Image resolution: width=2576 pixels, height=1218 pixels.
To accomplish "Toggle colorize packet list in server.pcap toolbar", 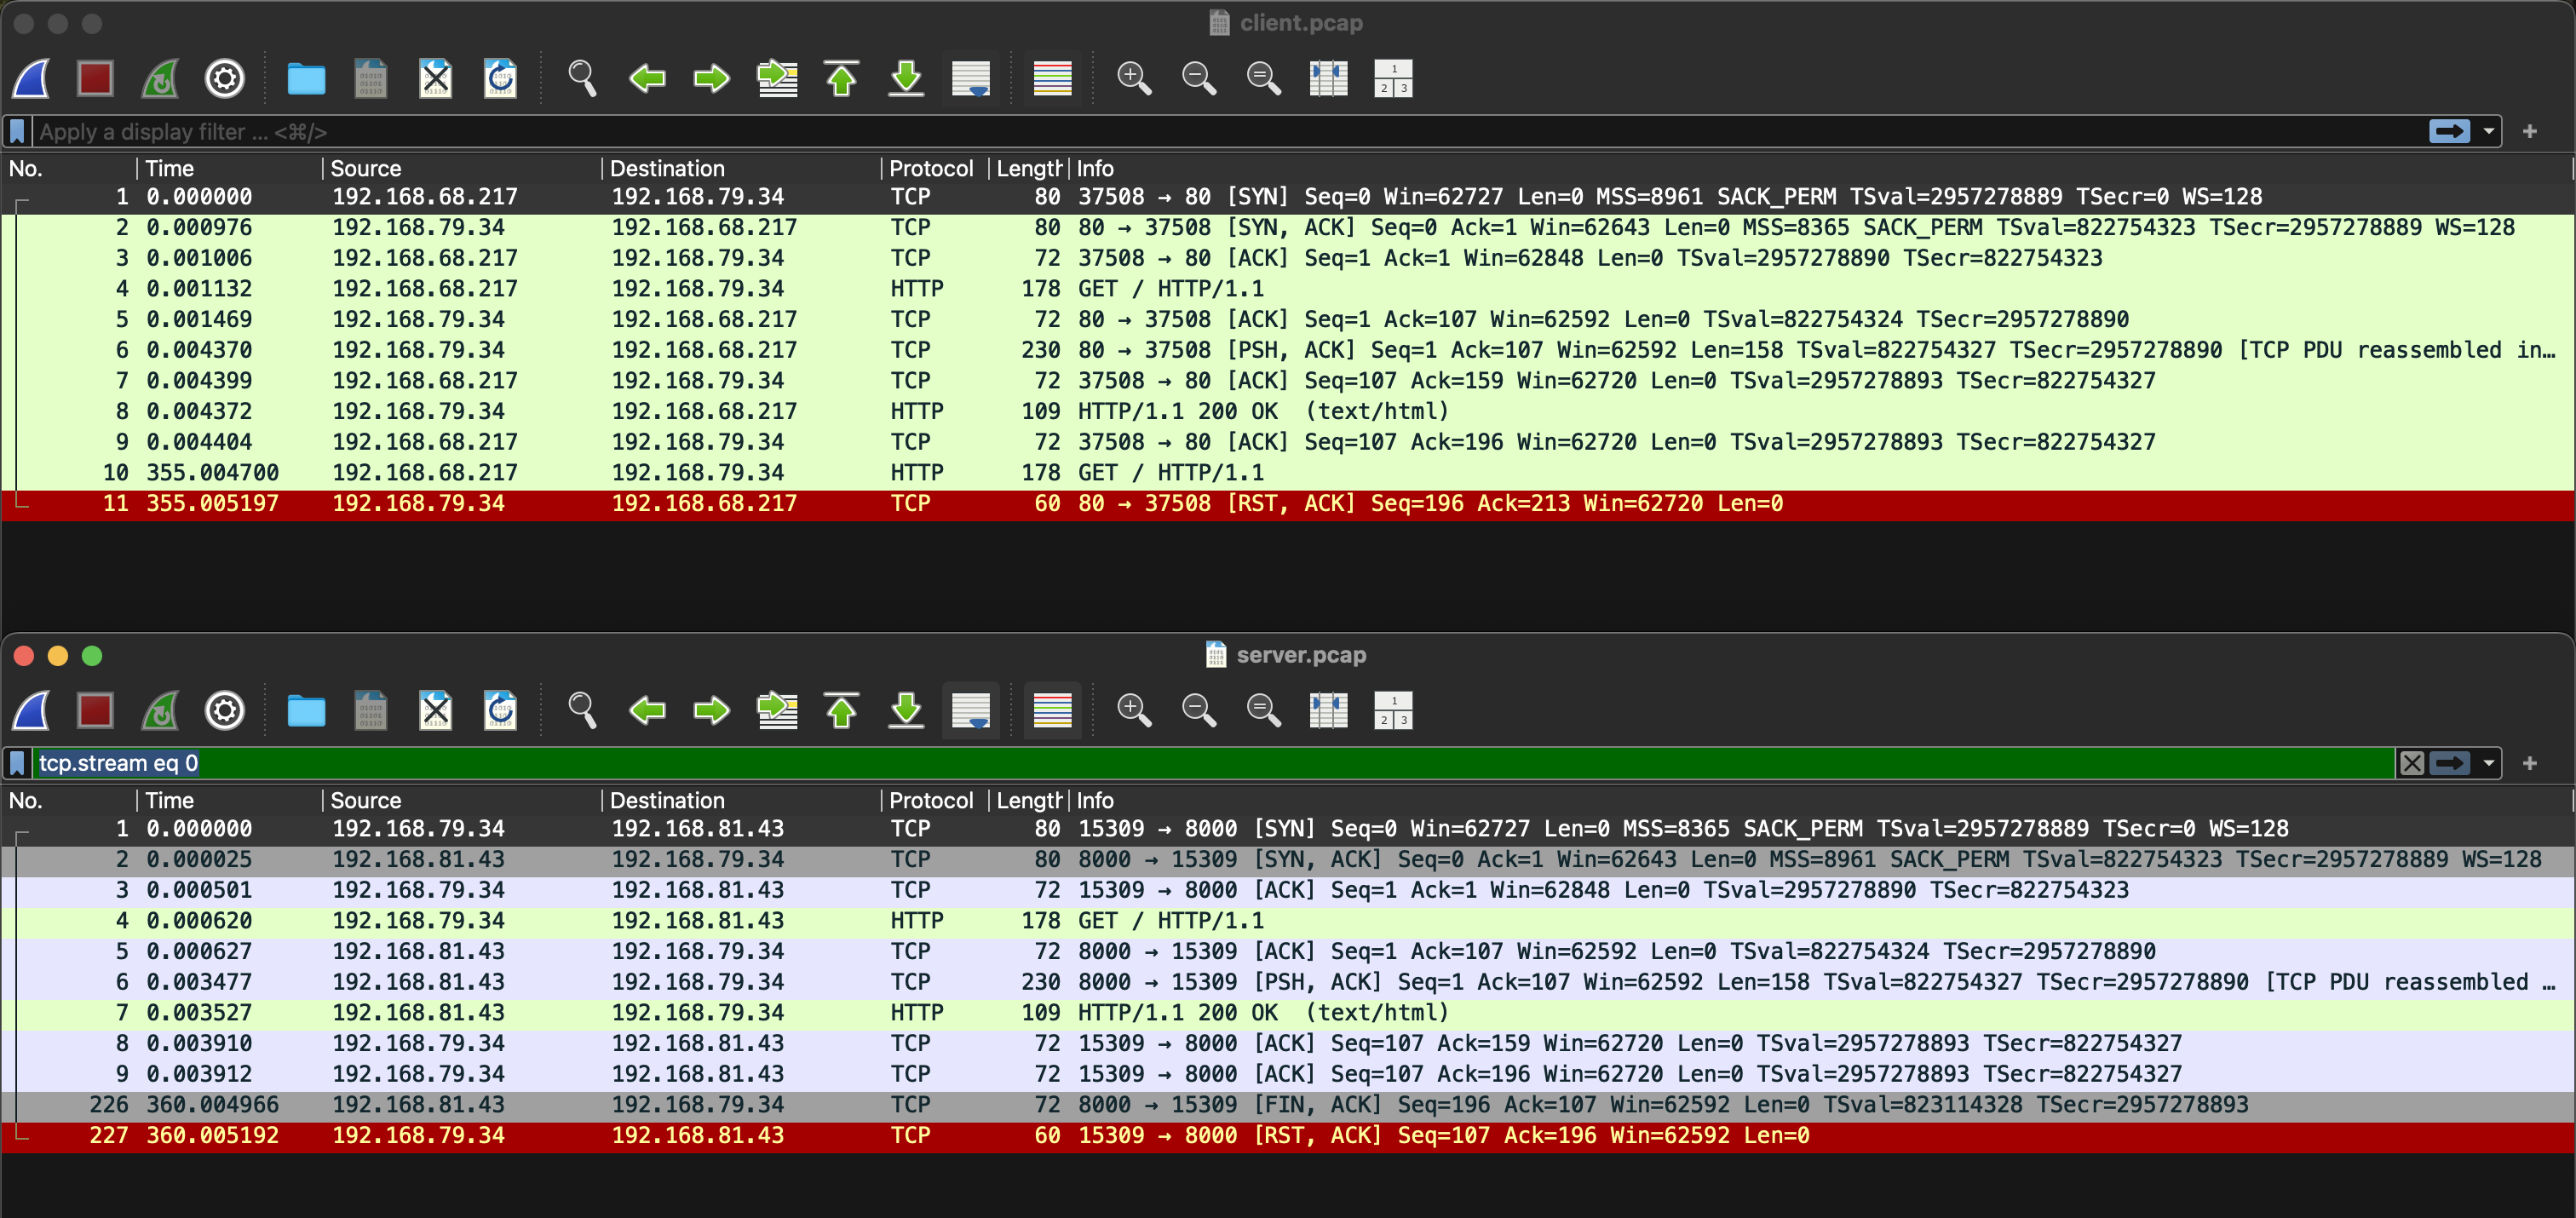I will coord(1052,710).
